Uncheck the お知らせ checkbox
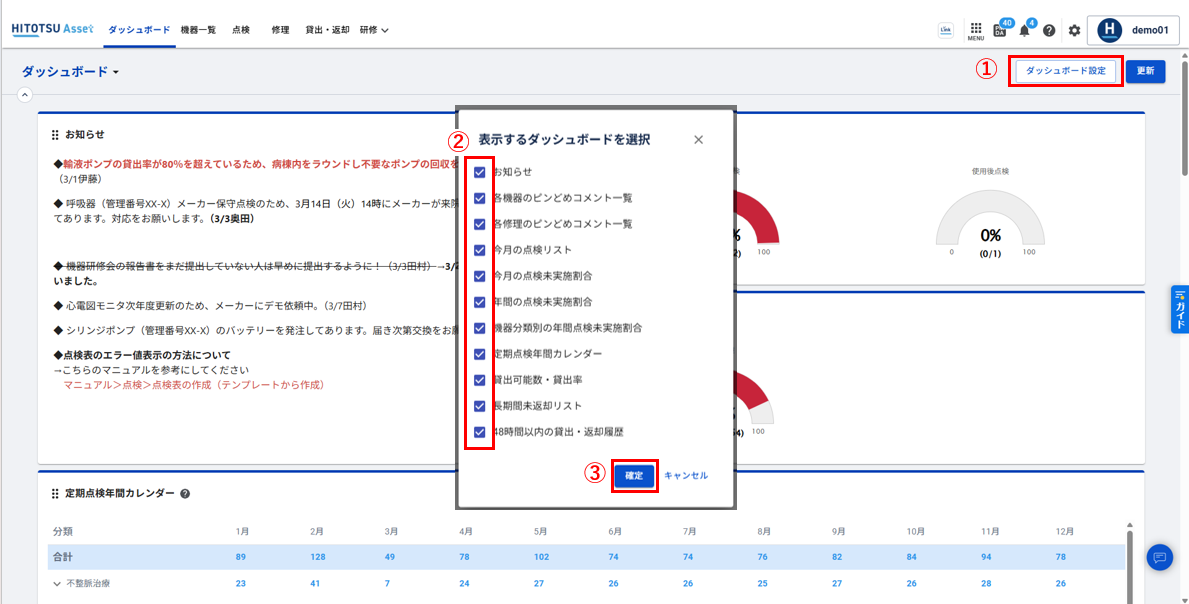 click(480, 172)
